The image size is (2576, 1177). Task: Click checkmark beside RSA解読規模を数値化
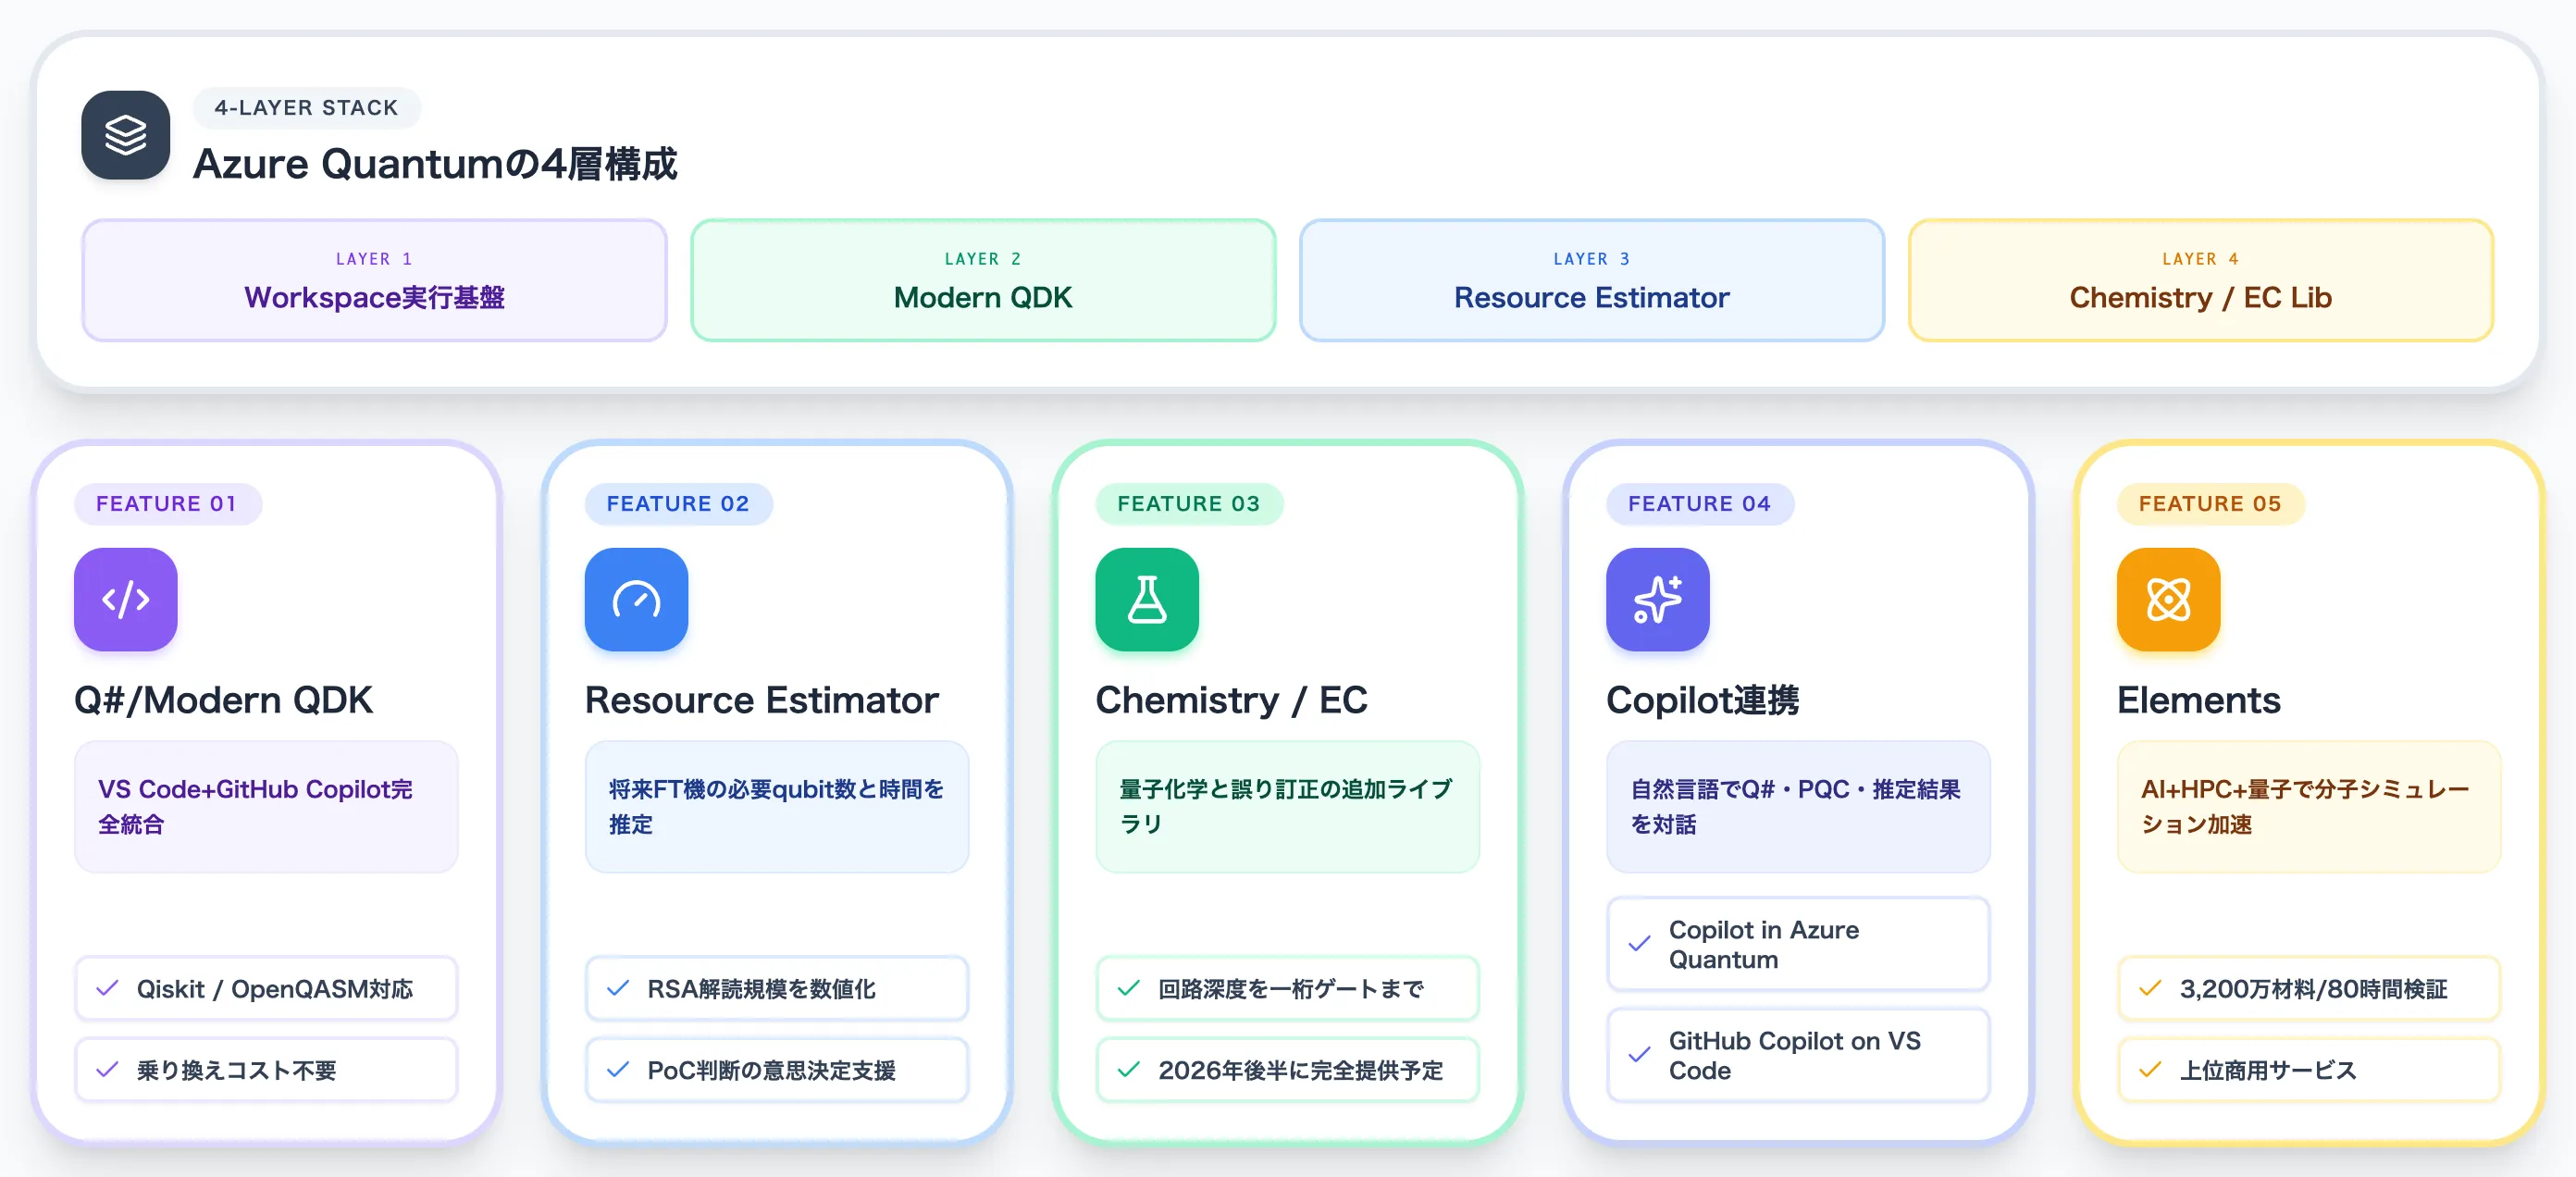618,988
